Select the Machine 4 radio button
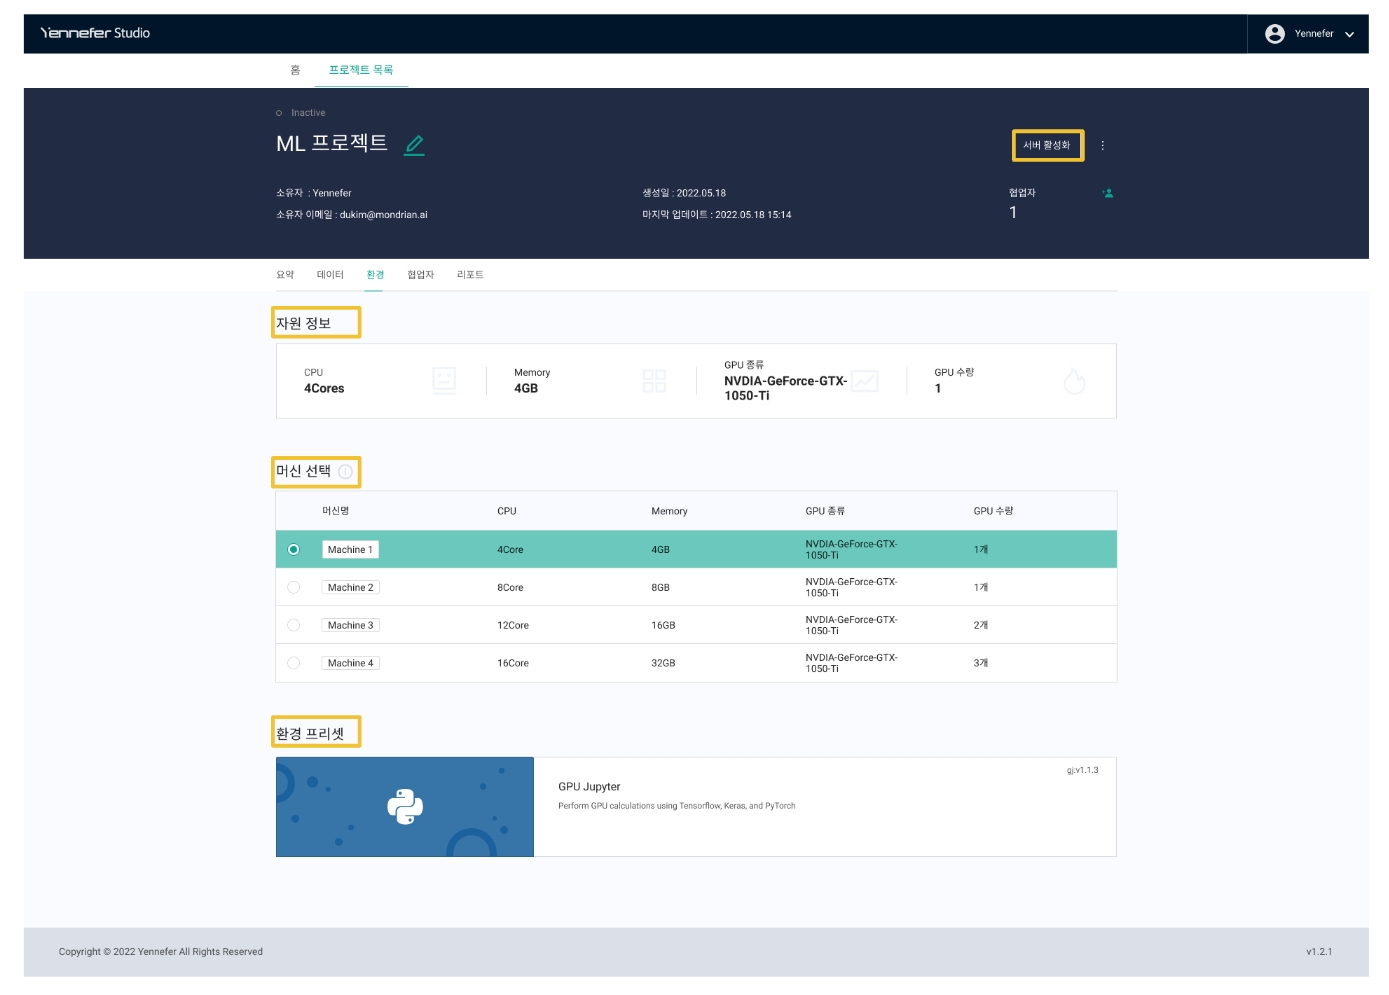 point(293,663)
